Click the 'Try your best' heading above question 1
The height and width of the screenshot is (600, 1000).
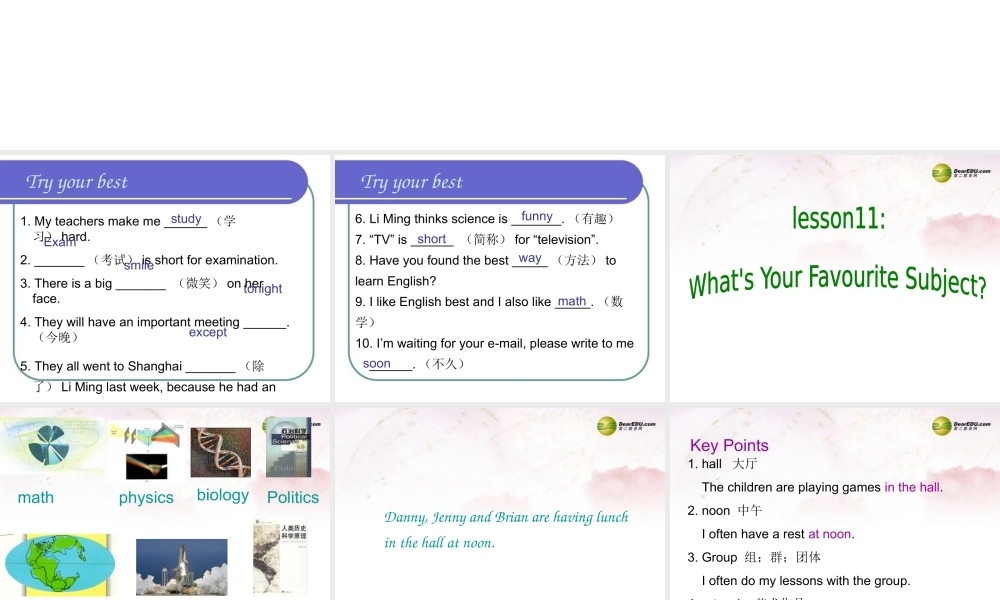pyautogui.click(x=77, y=182)
